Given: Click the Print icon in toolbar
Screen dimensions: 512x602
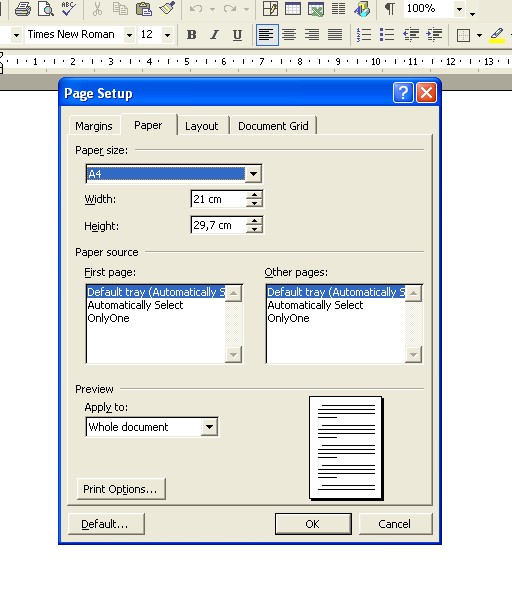Looking at the screenshot, I should pyautogui.click(x=23, y=8).
